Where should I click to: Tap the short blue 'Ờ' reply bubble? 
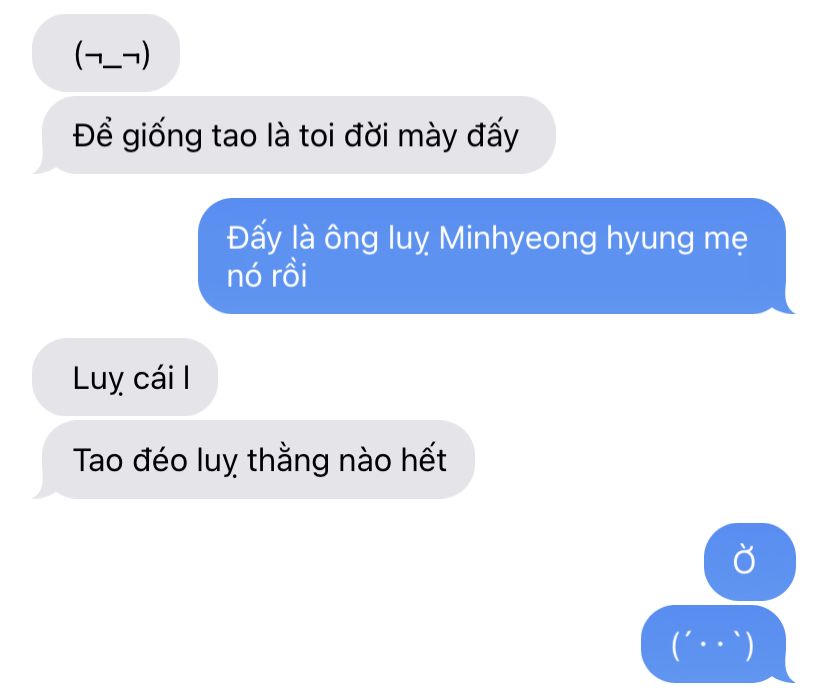click(x=749, y=561)
